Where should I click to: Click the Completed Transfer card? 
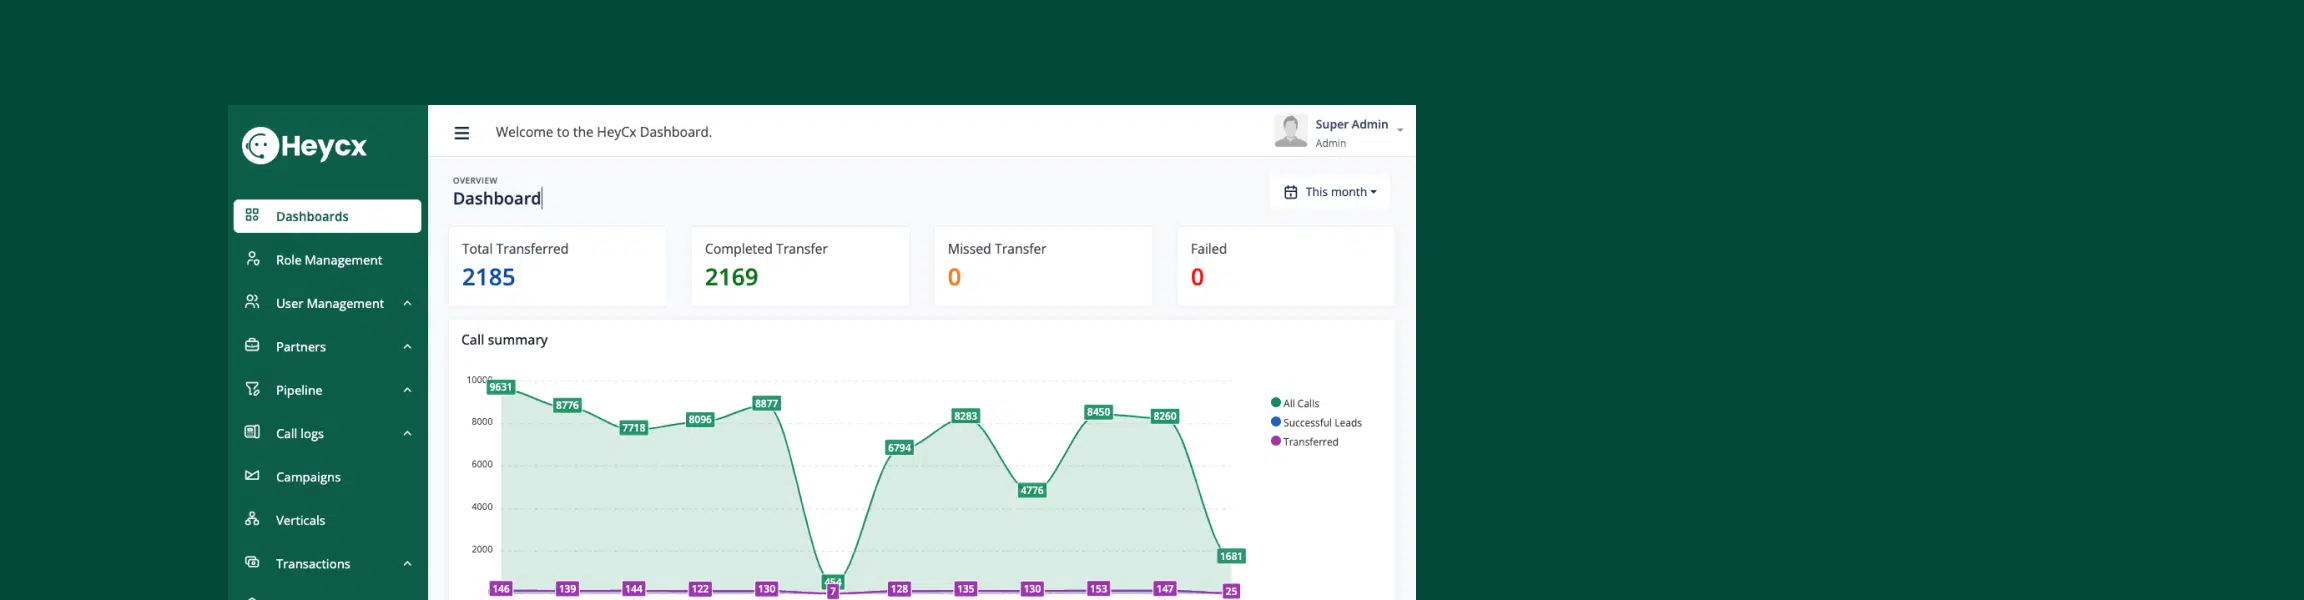click(800, 266)
